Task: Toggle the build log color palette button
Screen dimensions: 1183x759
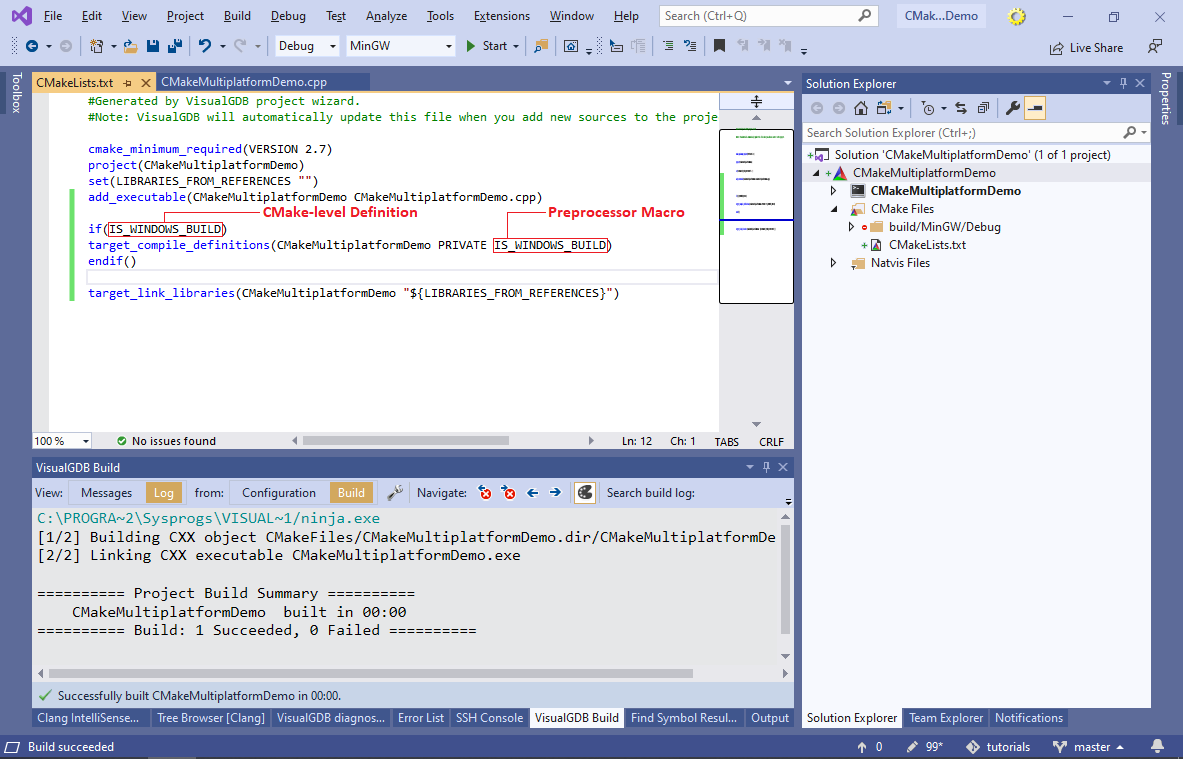Action: (x=585, y=492)
